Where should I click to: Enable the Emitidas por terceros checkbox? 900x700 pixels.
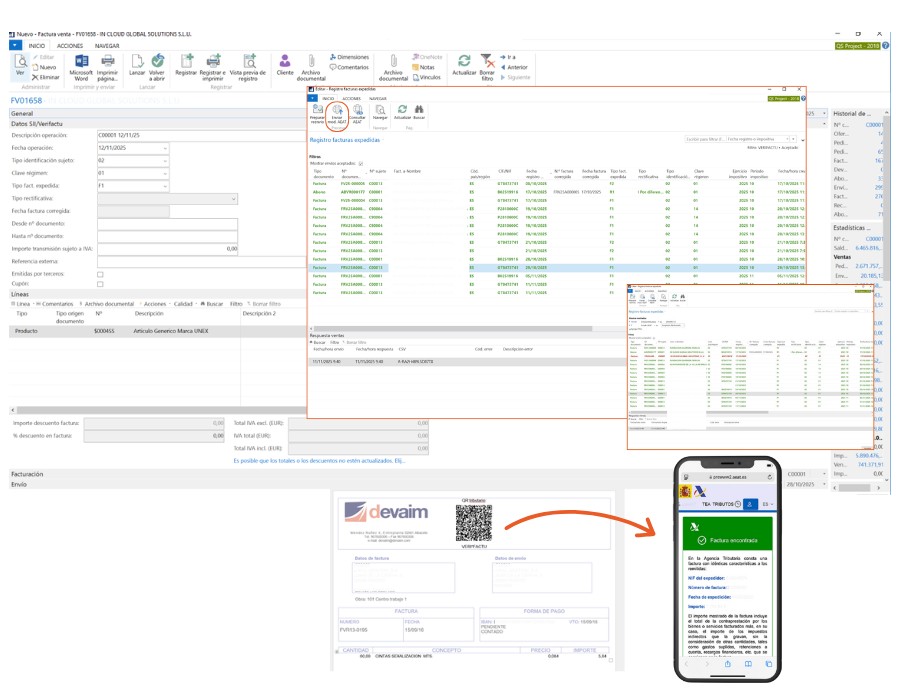(100, 273)
